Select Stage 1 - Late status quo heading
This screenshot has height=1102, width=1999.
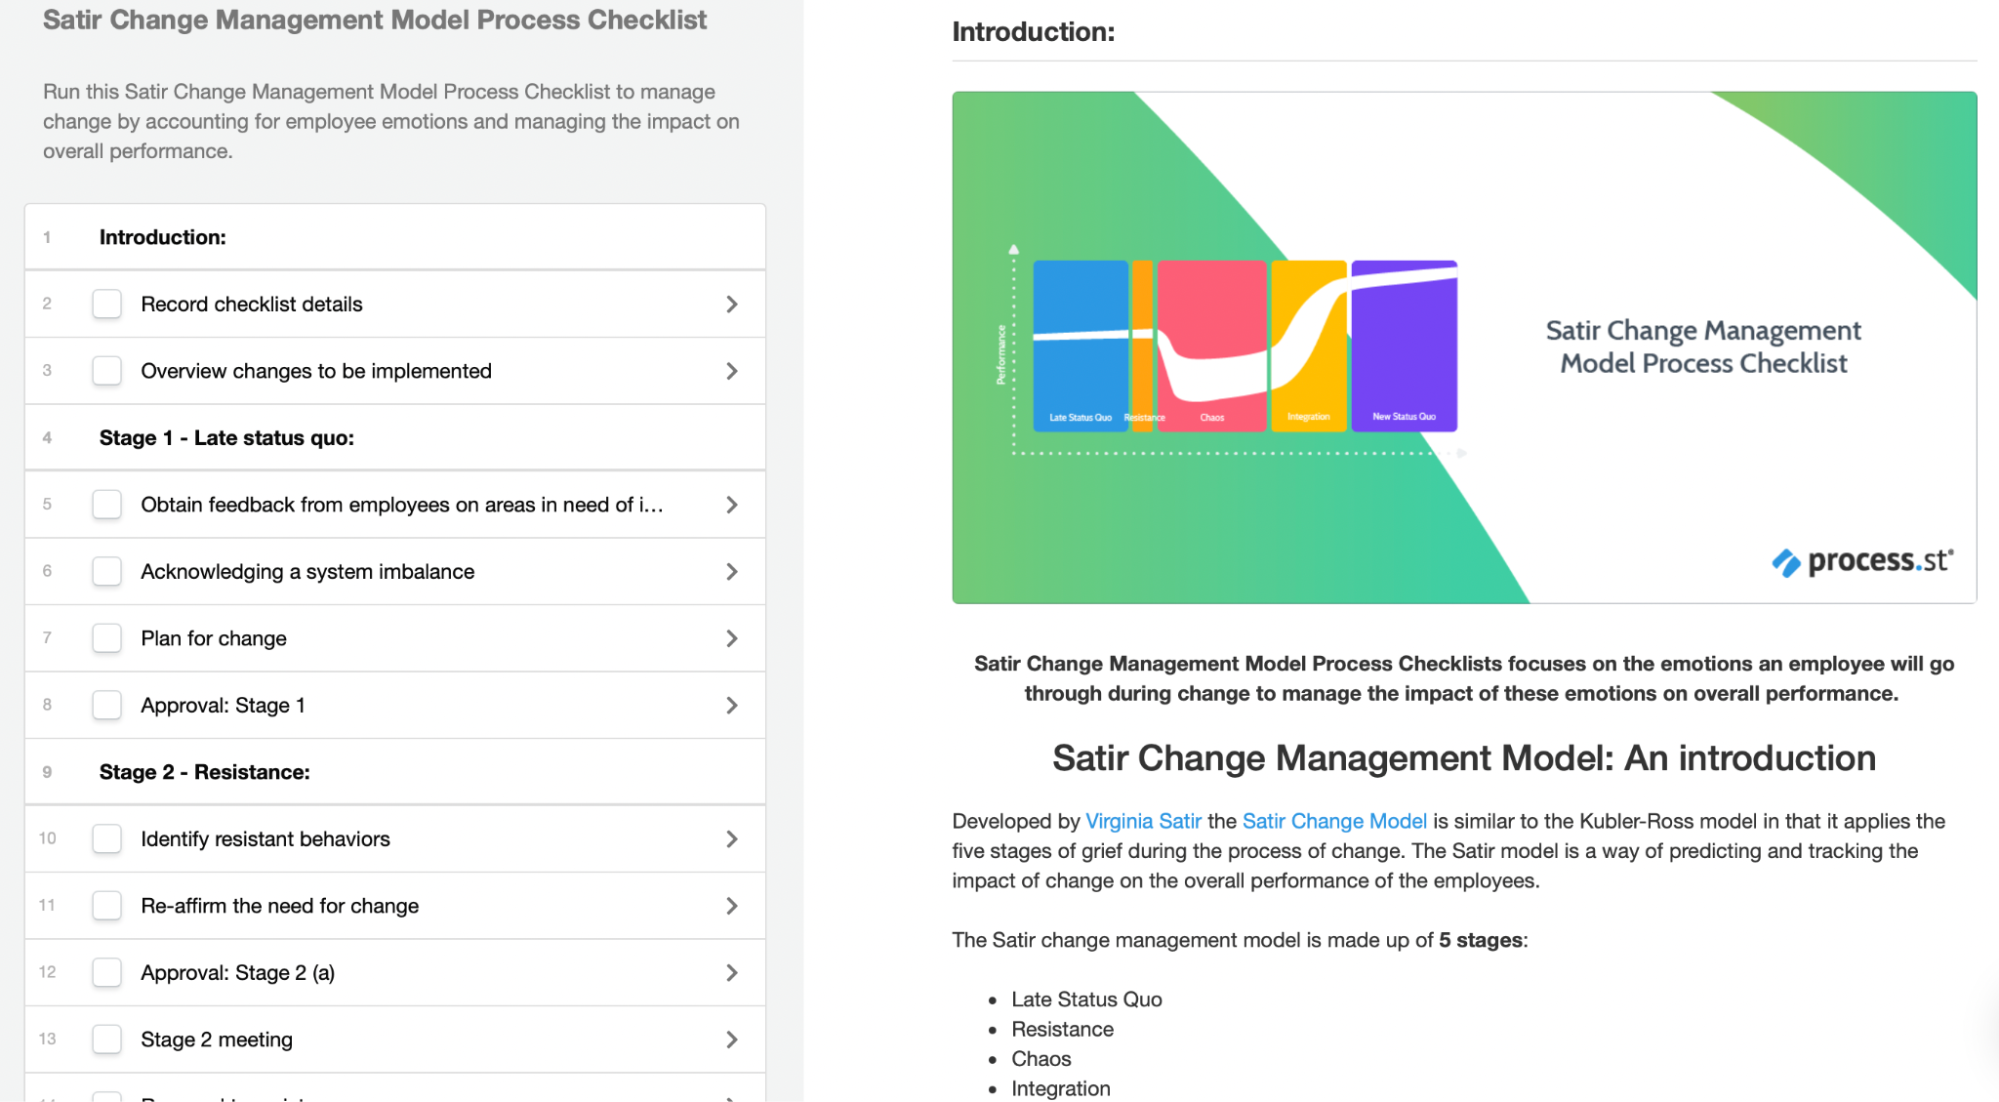[x=226, y=438]
